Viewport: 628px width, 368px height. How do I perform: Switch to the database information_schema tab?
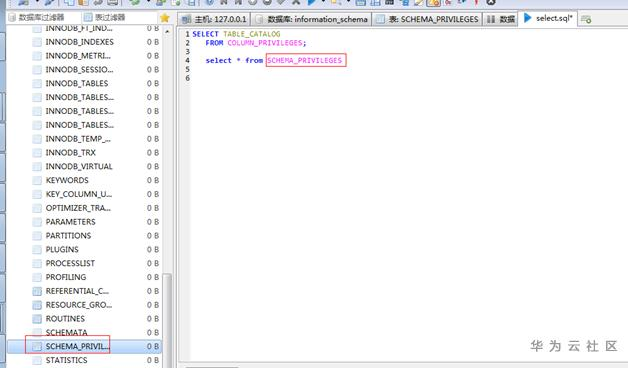click(312, 19)
